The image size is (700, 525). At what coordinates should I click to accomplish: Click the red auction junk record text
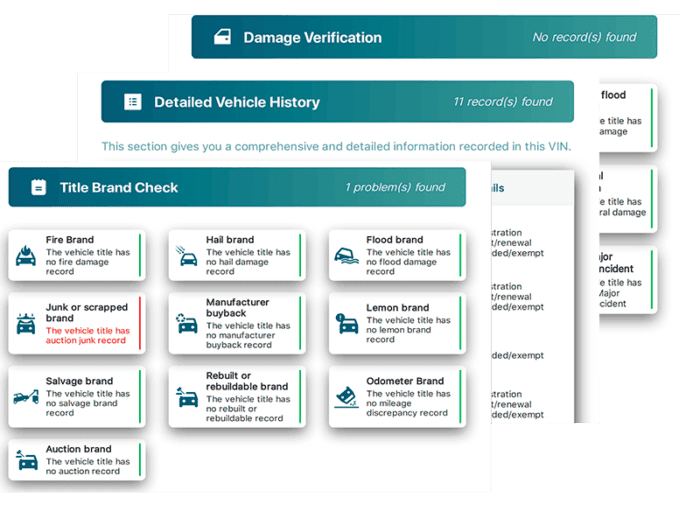(88, 335)
